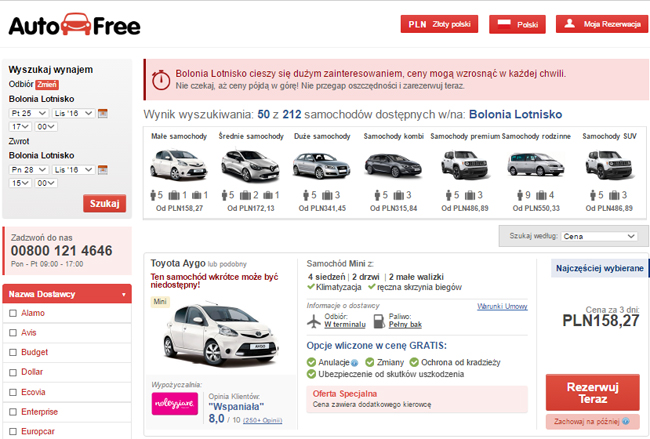This screenshot has height=439, width=650.
Task: Click the nolegiare supplier logo
Action: click(175, 403)
